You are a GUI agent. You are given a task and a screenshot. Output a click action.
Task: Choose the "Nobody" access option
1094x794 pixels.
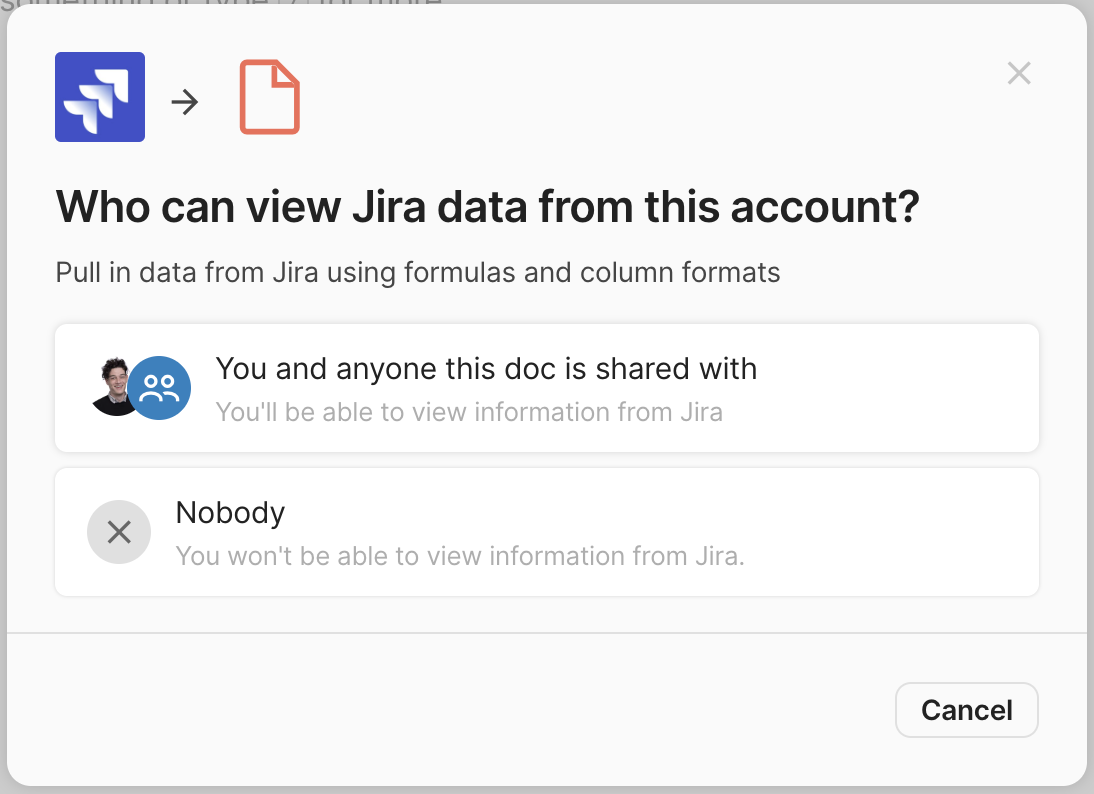[231, 513]
